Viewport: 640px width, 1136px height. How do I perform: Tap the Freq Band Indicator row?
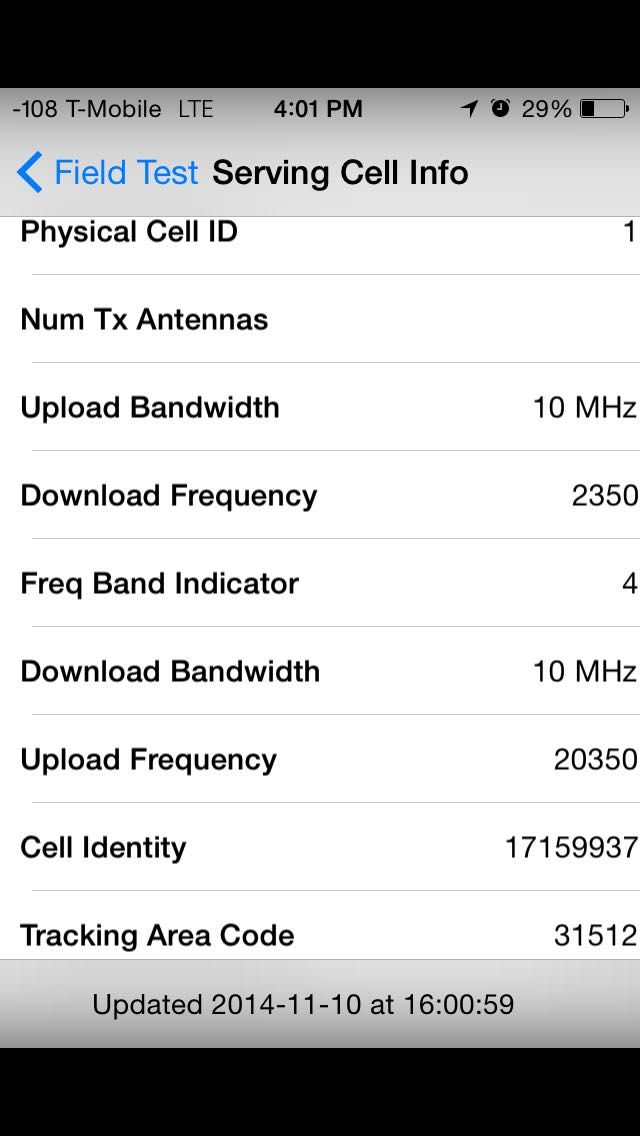point(320,584)
